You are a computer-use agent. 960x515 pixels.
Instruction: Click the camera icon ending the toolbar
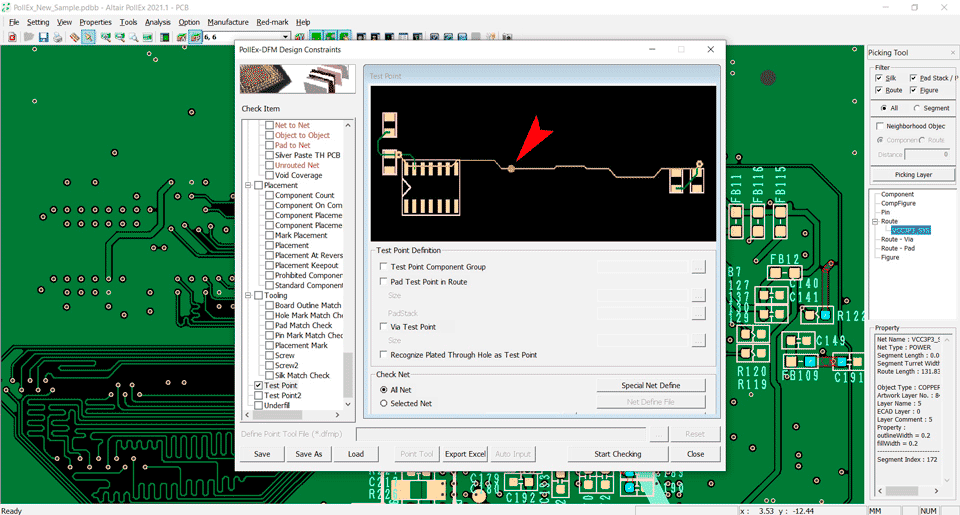pyautogui.click(x=507, y=37)
